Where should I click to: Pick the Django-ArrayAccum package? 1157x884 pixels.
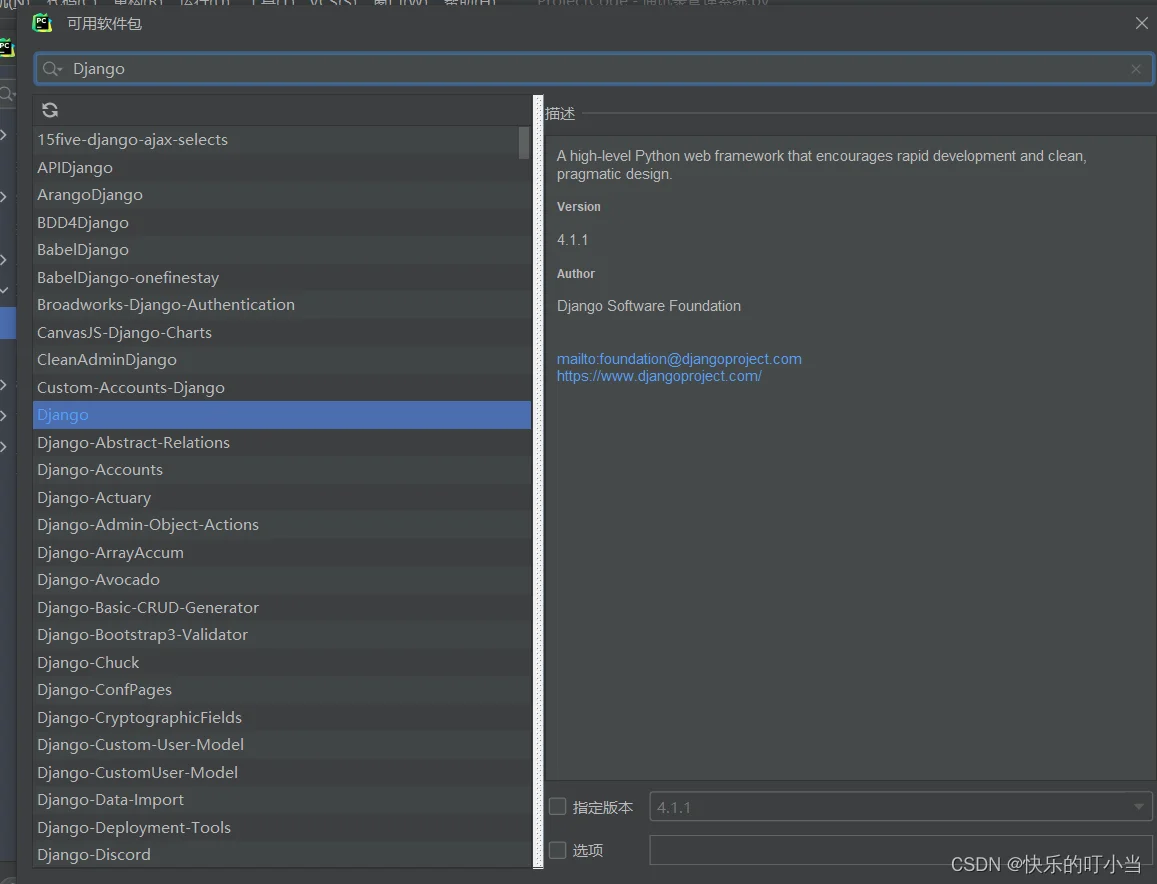click(x=282, y=552)
